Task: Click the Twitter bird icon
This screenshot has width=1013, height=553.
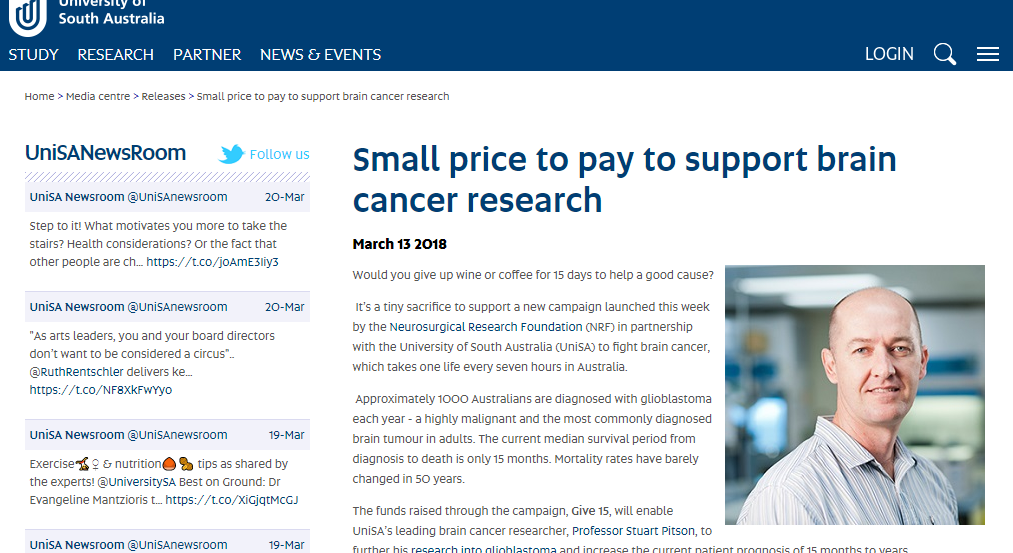Action: [x=231, y=154]
